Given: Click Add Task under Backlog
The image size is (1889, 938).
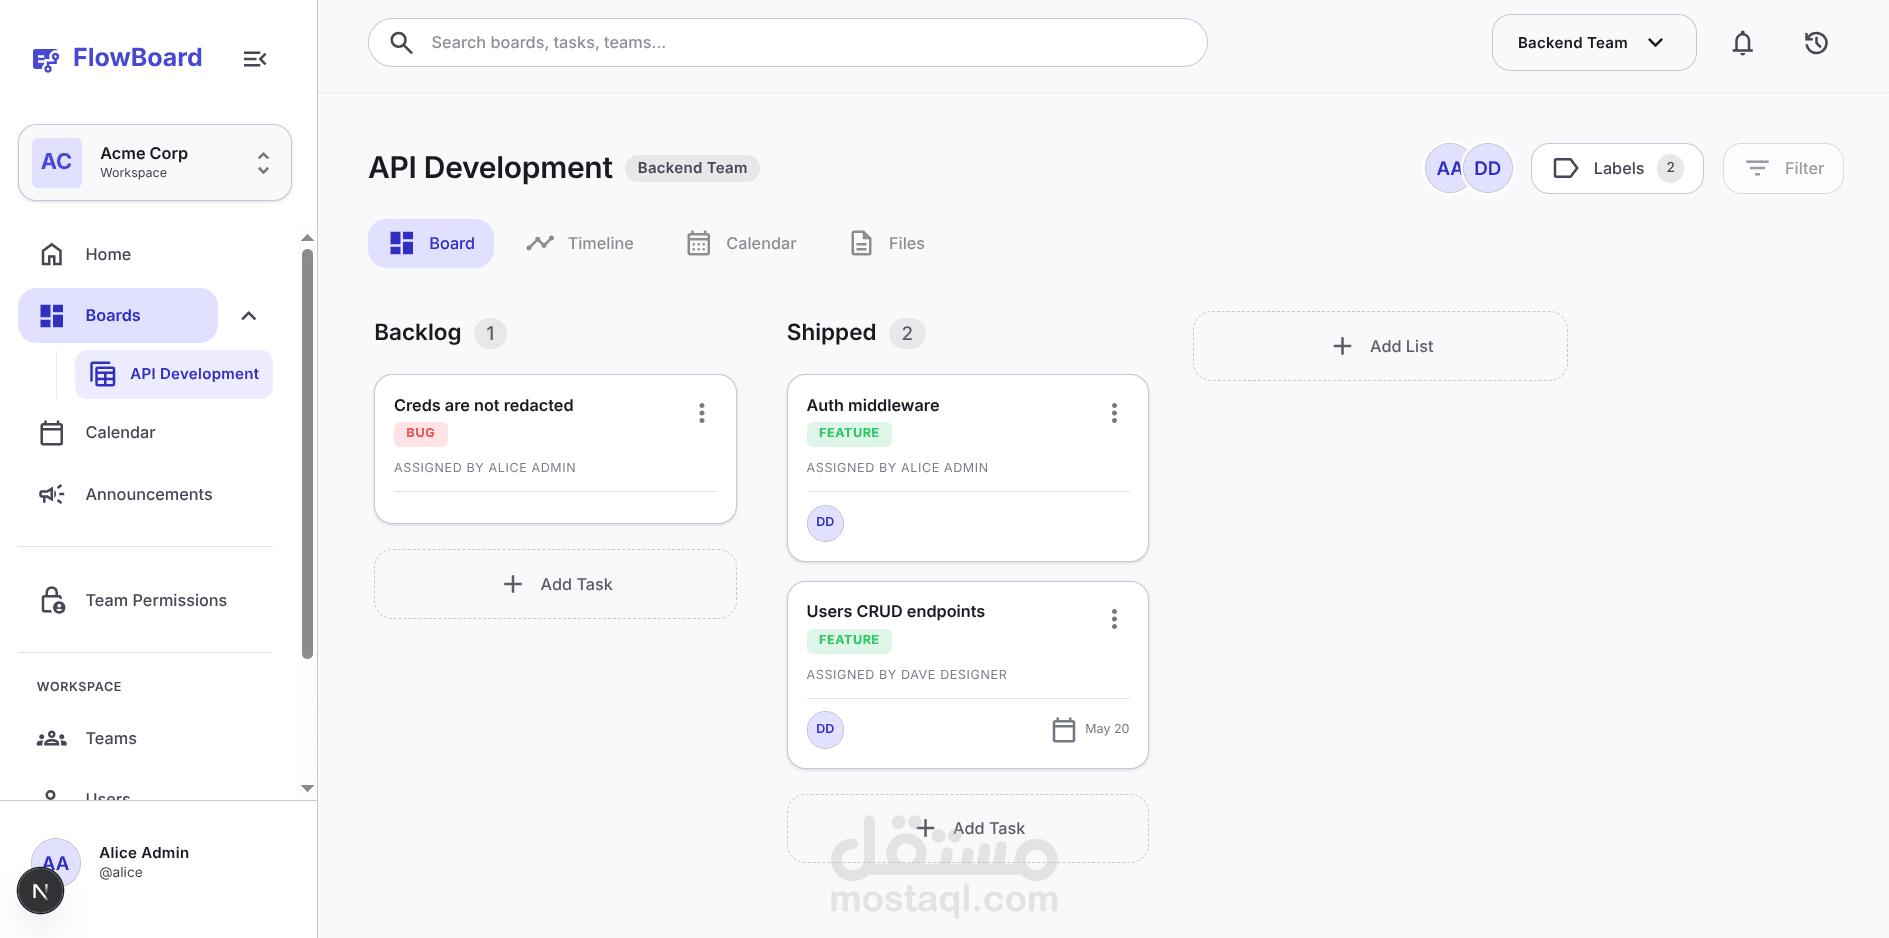Looking at the screenshot, I should (555, 584).
